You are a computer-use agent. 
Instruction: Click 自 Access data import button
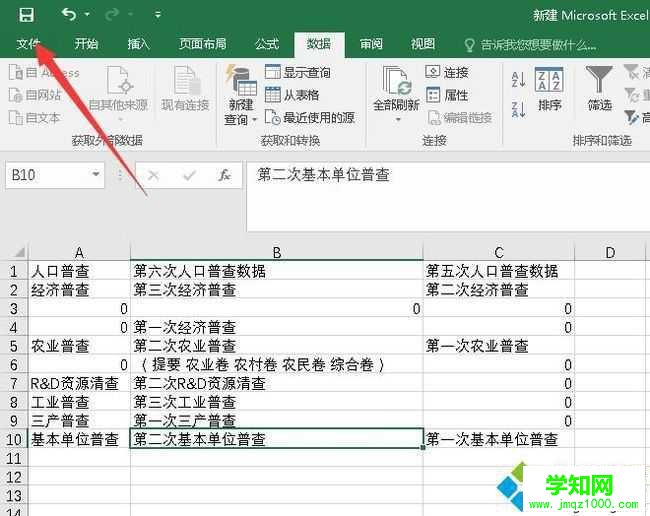44,73
